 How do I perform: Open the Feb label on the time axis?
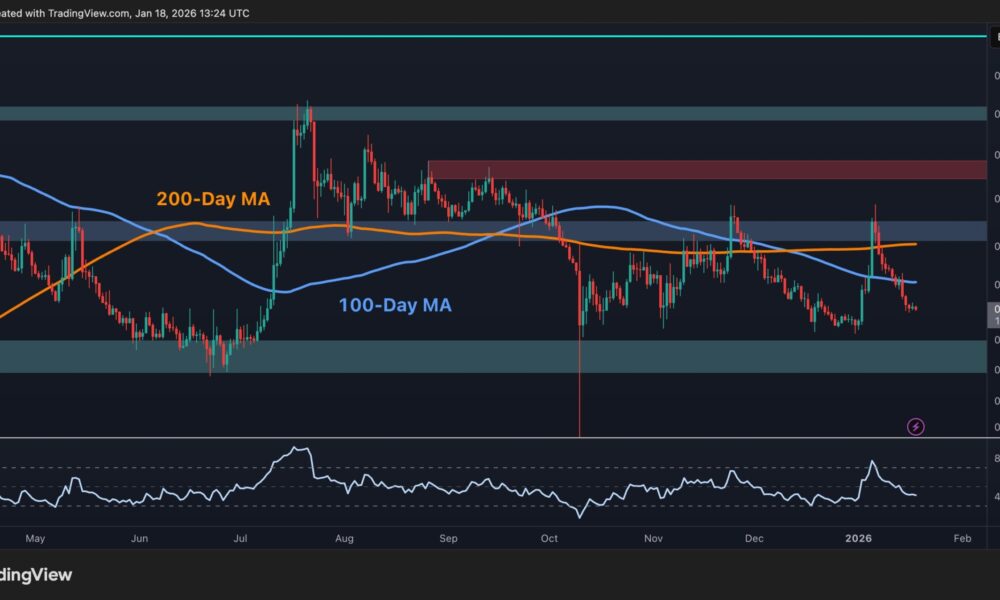click(961, 538)
